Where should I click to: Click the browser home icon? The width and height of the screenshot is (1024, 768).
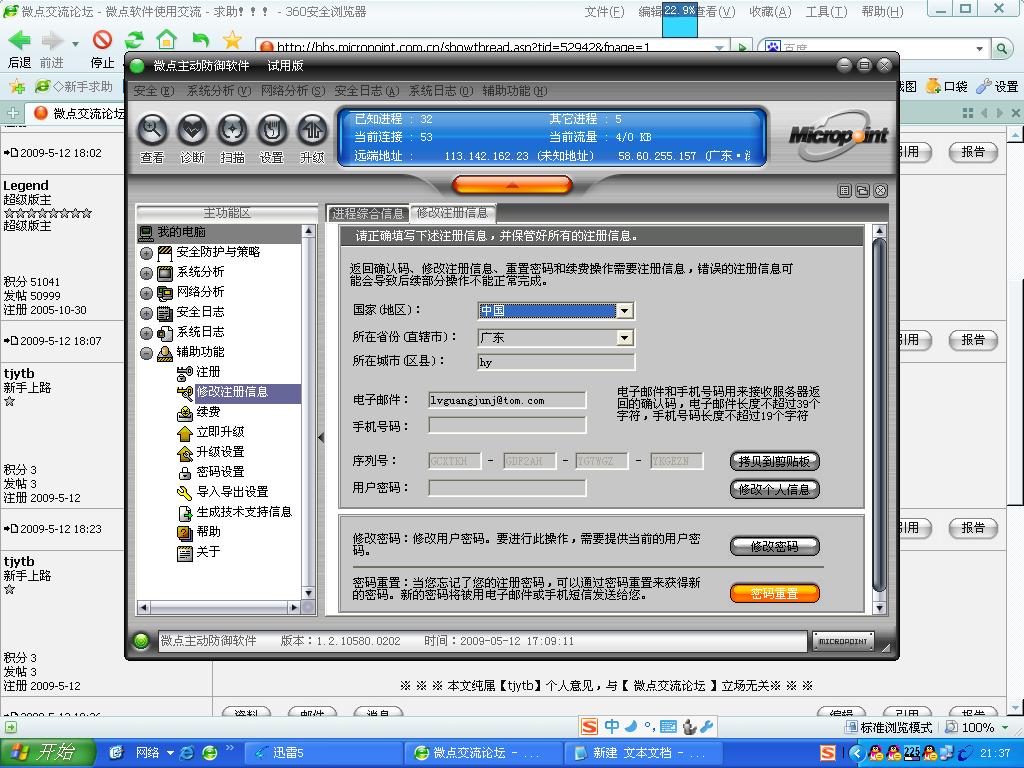click(x=167, y=40)
